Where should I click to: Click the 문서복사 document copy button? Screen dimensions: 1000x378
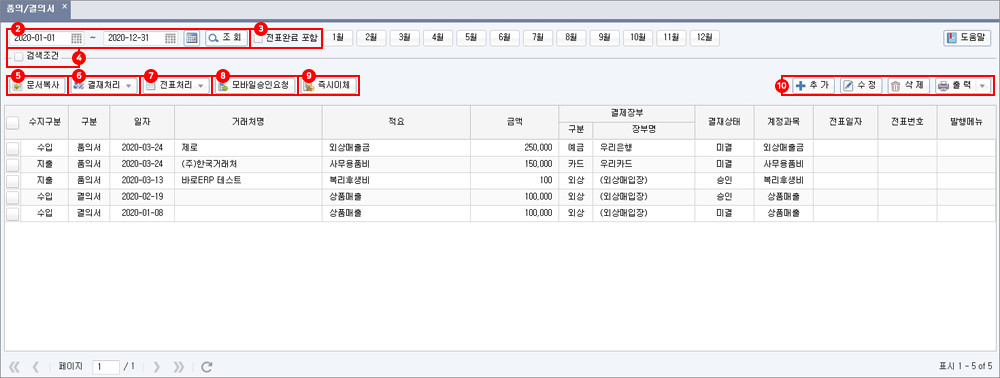pyautogui.click(x=38, y=85)
